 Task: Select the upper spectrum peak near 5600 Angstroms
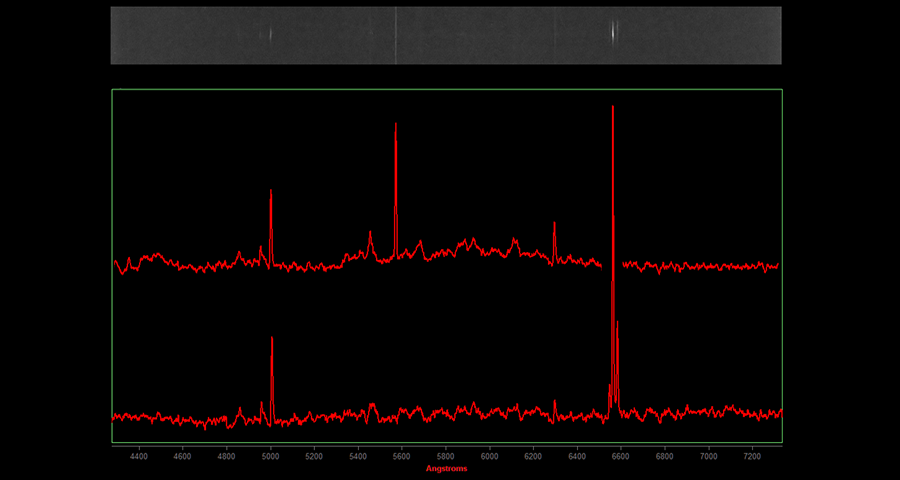pos(396,124)
